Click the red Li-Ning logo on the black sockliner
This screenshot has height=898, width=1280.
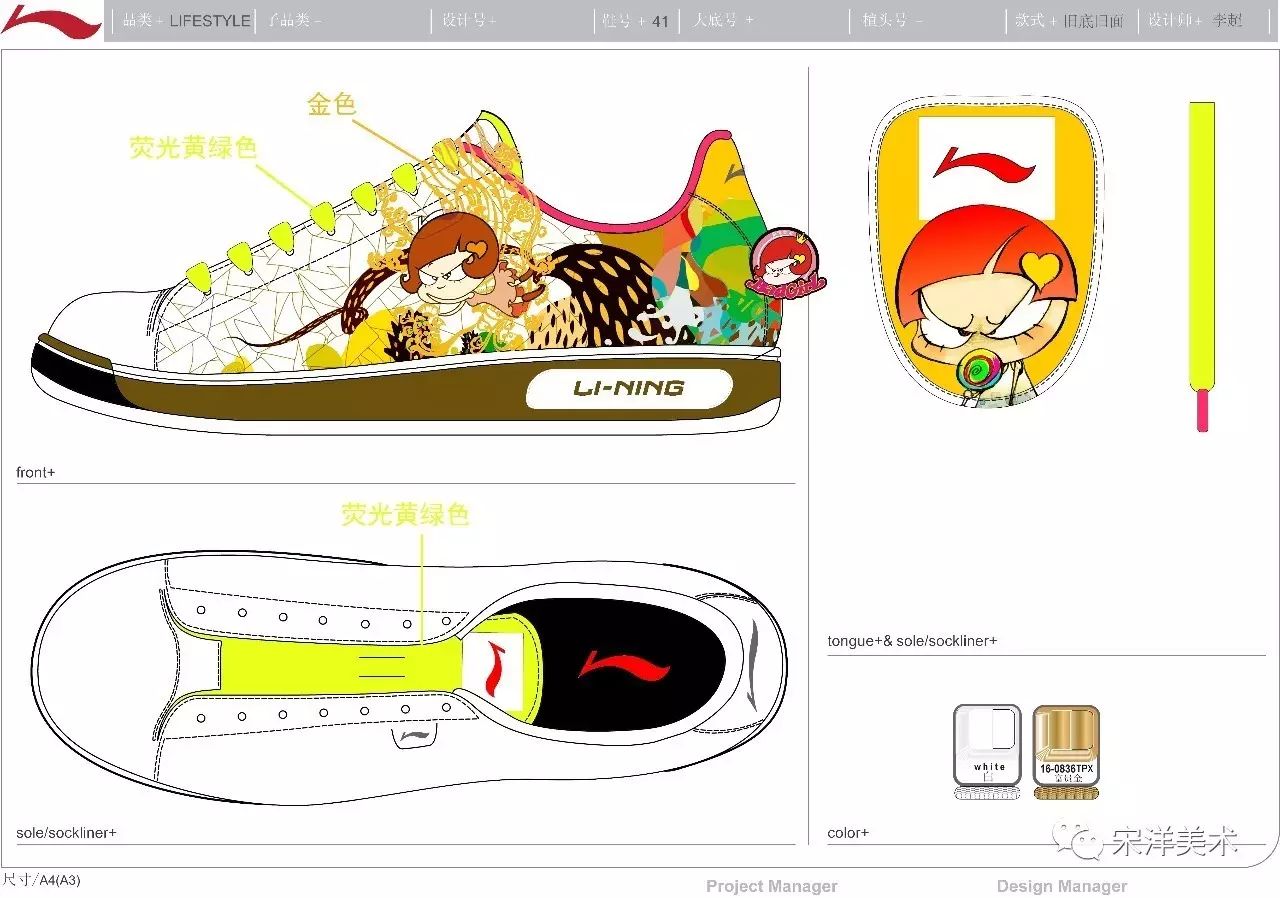click(x=623, y=668)
